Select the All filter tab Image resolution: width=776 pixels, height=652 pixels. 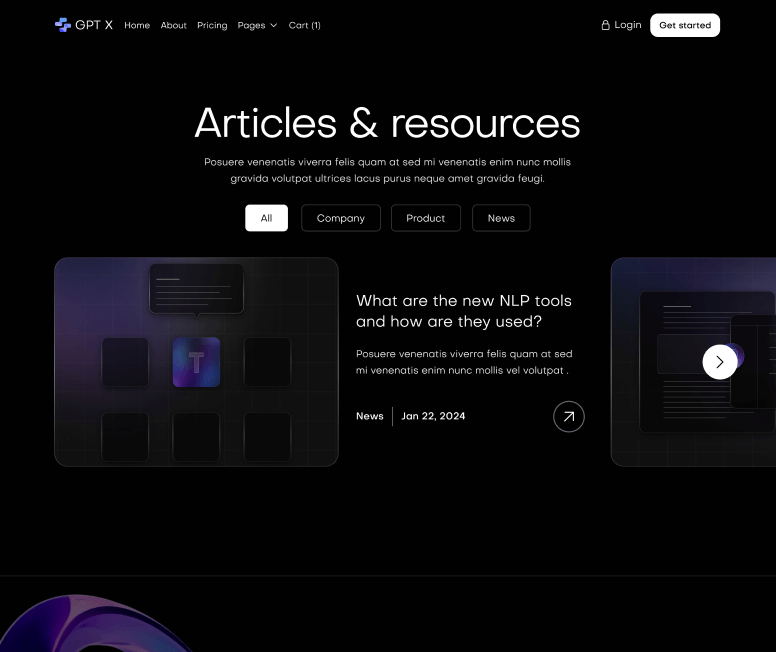266,218
